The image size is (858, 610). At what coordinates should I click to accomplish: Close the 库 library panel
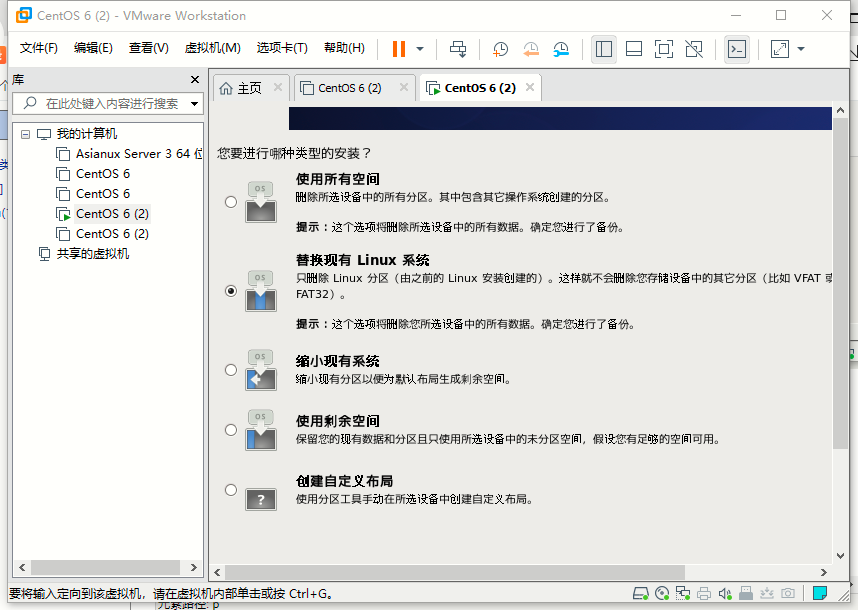pyautogui.click(x=195, y=80)
